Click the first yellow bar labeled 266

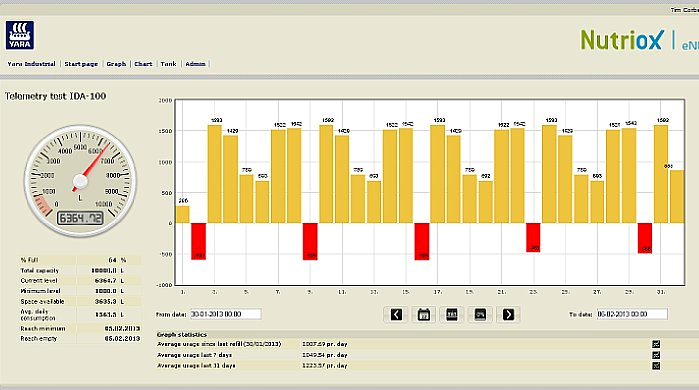(x=183, y=214)
